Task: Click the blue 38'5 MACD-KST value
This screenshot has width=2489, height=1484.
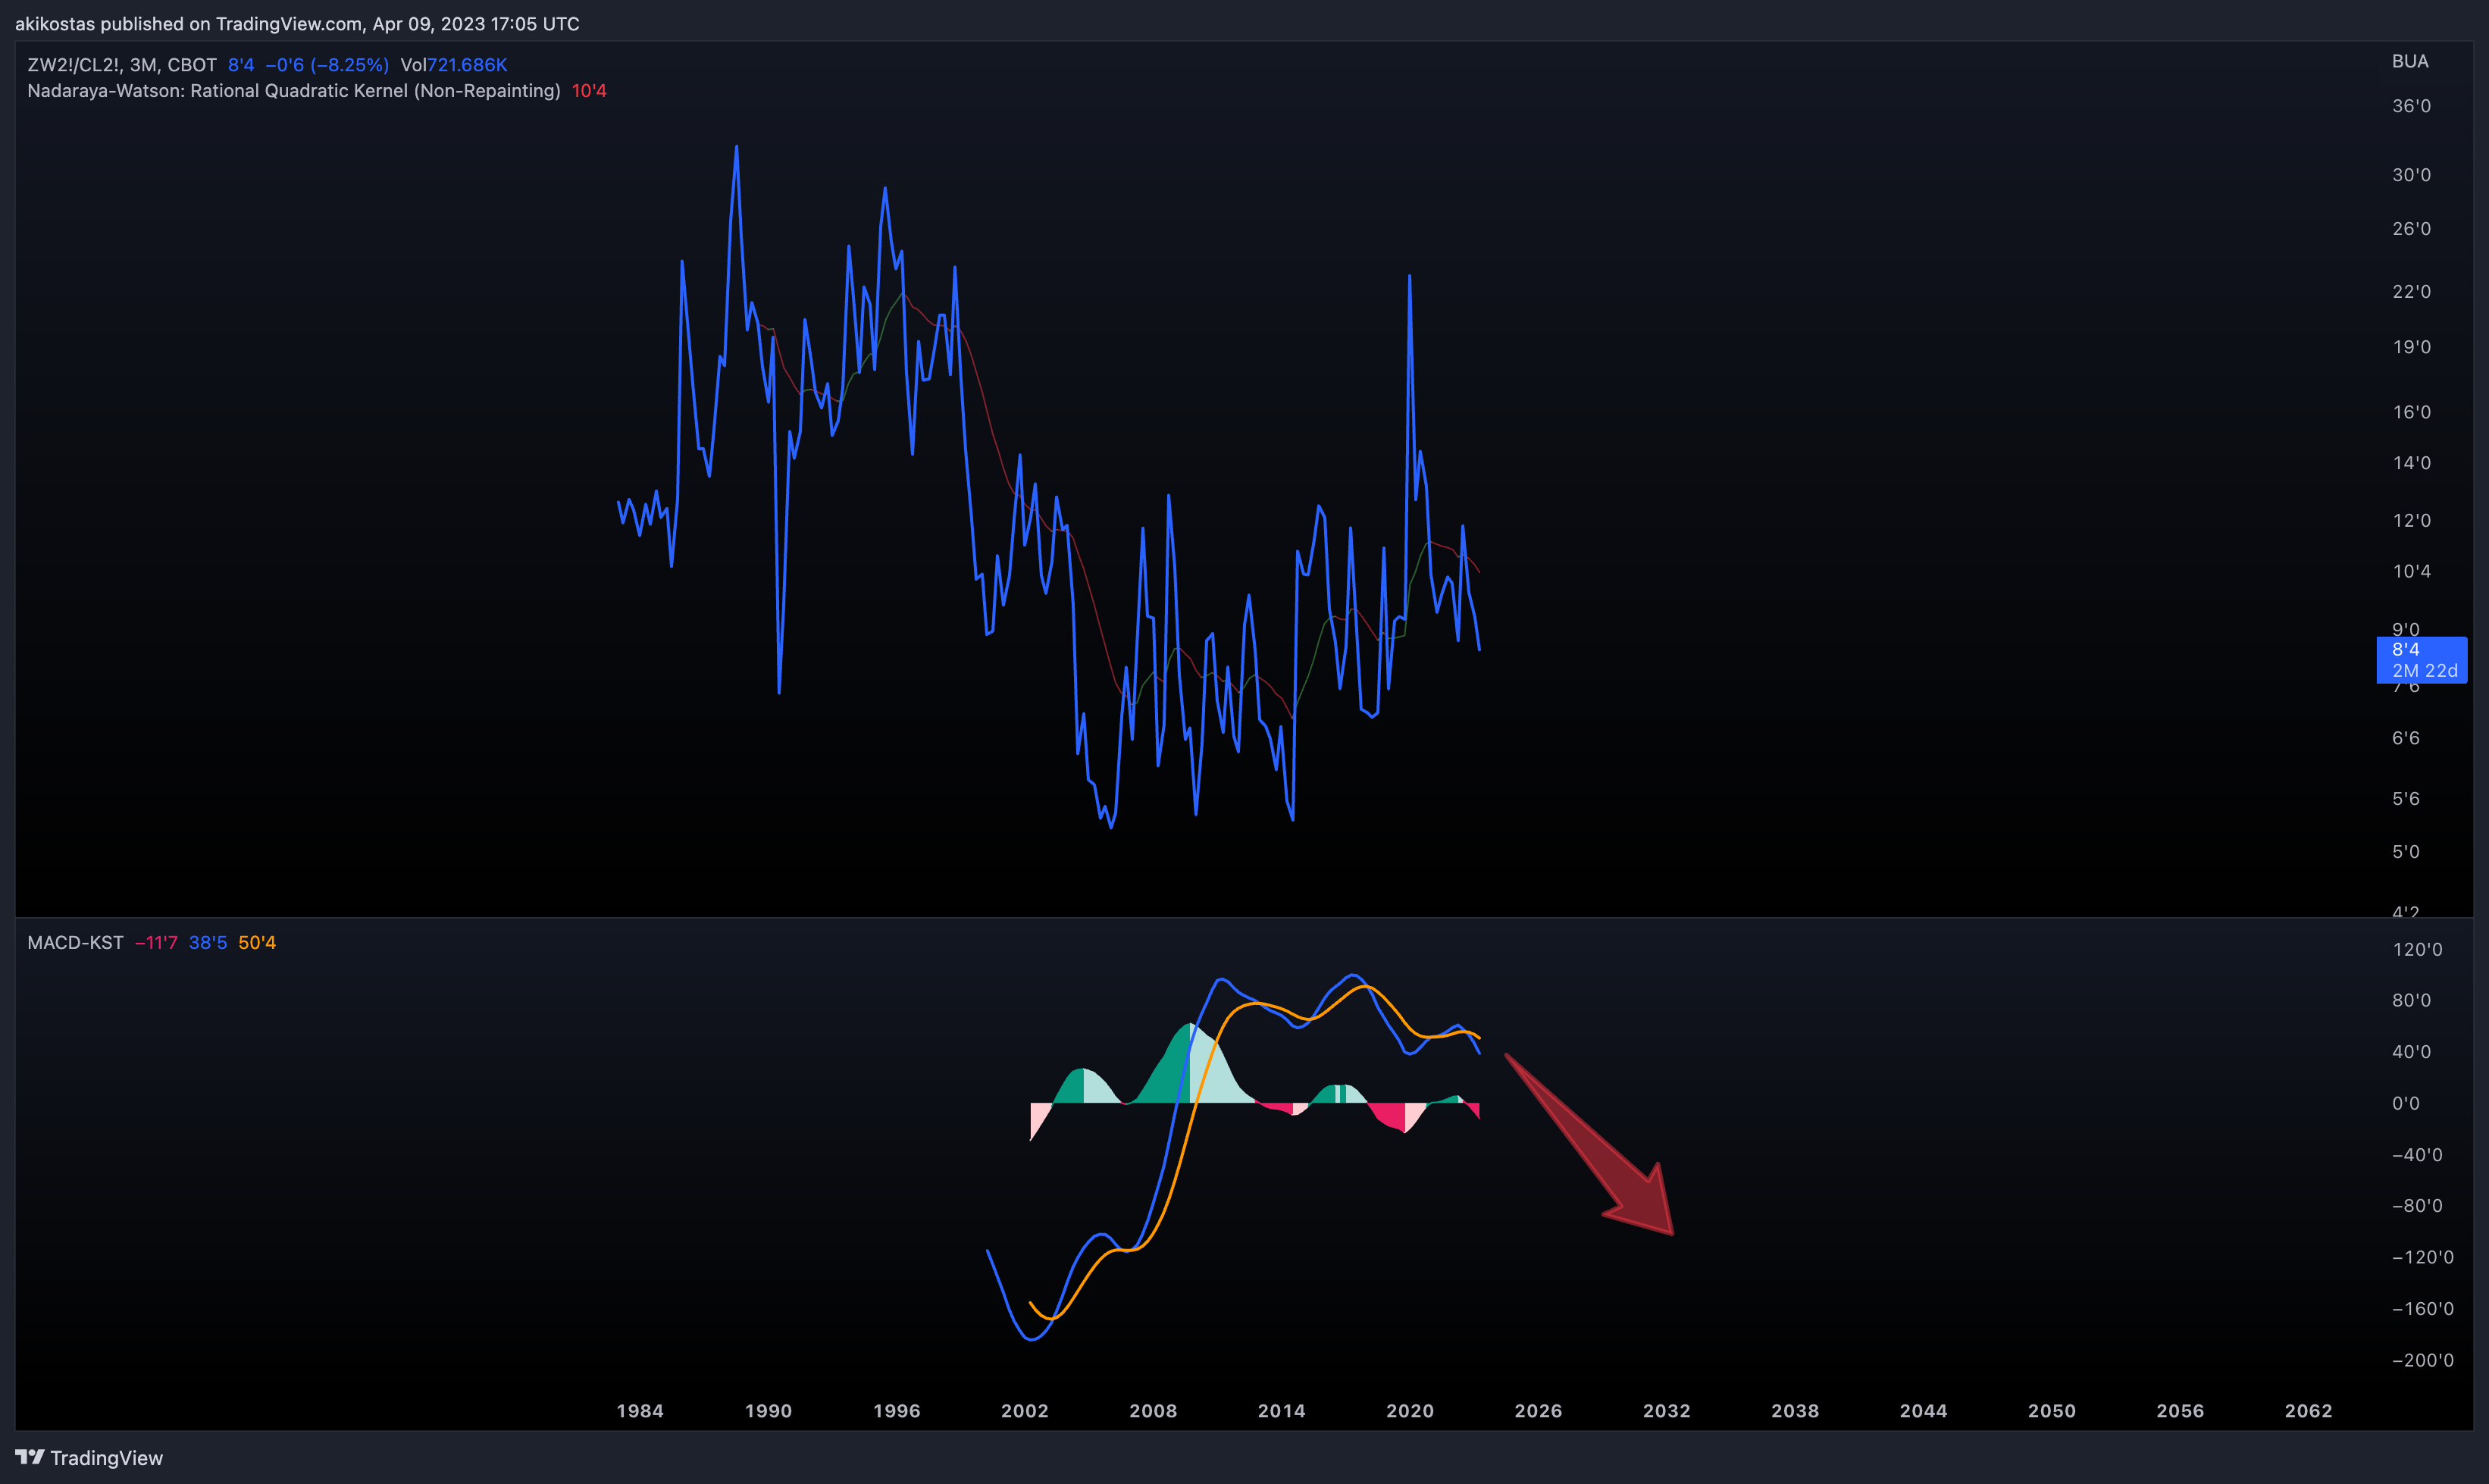Action: tap(208, 943)
